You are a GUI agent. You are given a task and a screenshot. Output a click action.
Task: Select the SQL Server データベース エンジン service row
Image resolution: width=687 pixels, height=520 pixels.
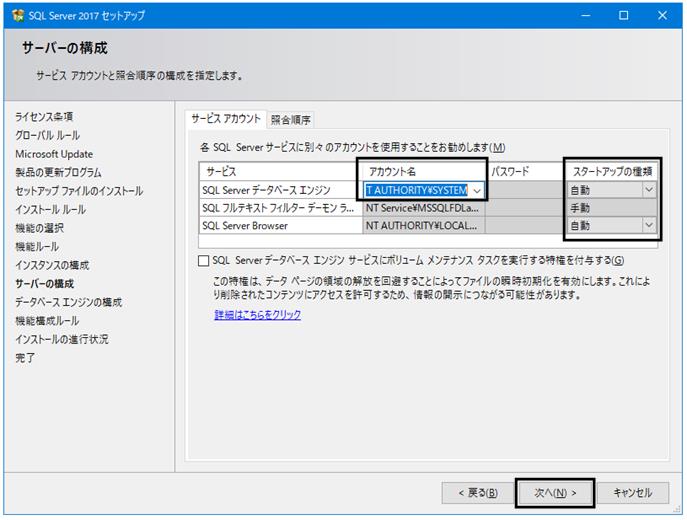280,190
